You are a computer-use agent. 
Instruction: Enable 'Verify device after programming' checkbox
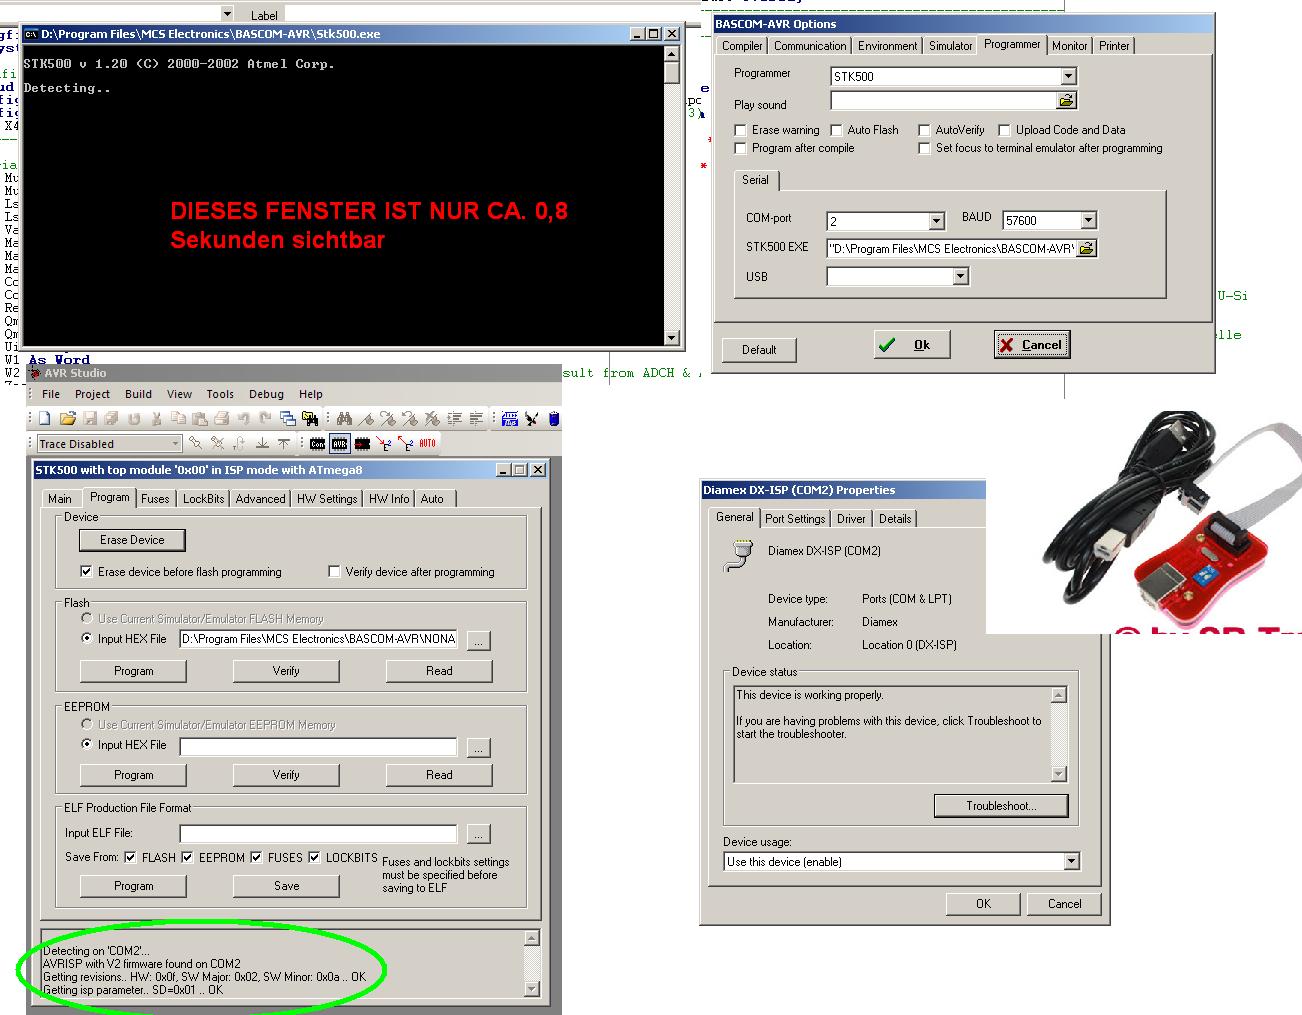(334, 572)
